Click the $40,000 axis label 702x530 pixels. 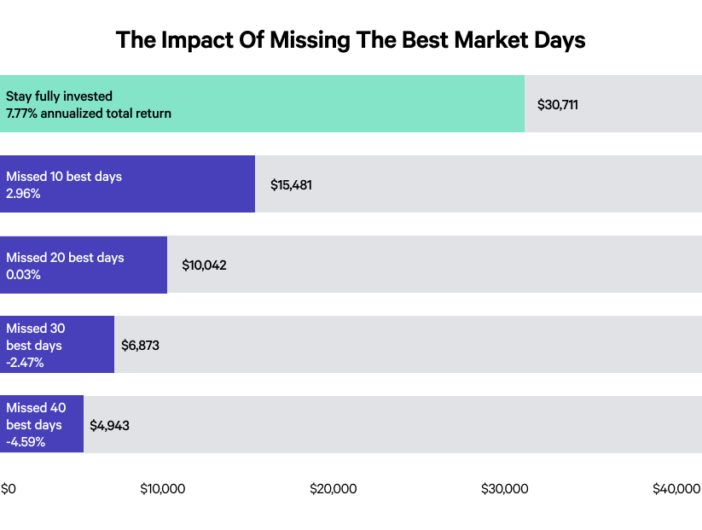[x=676, y=489]
